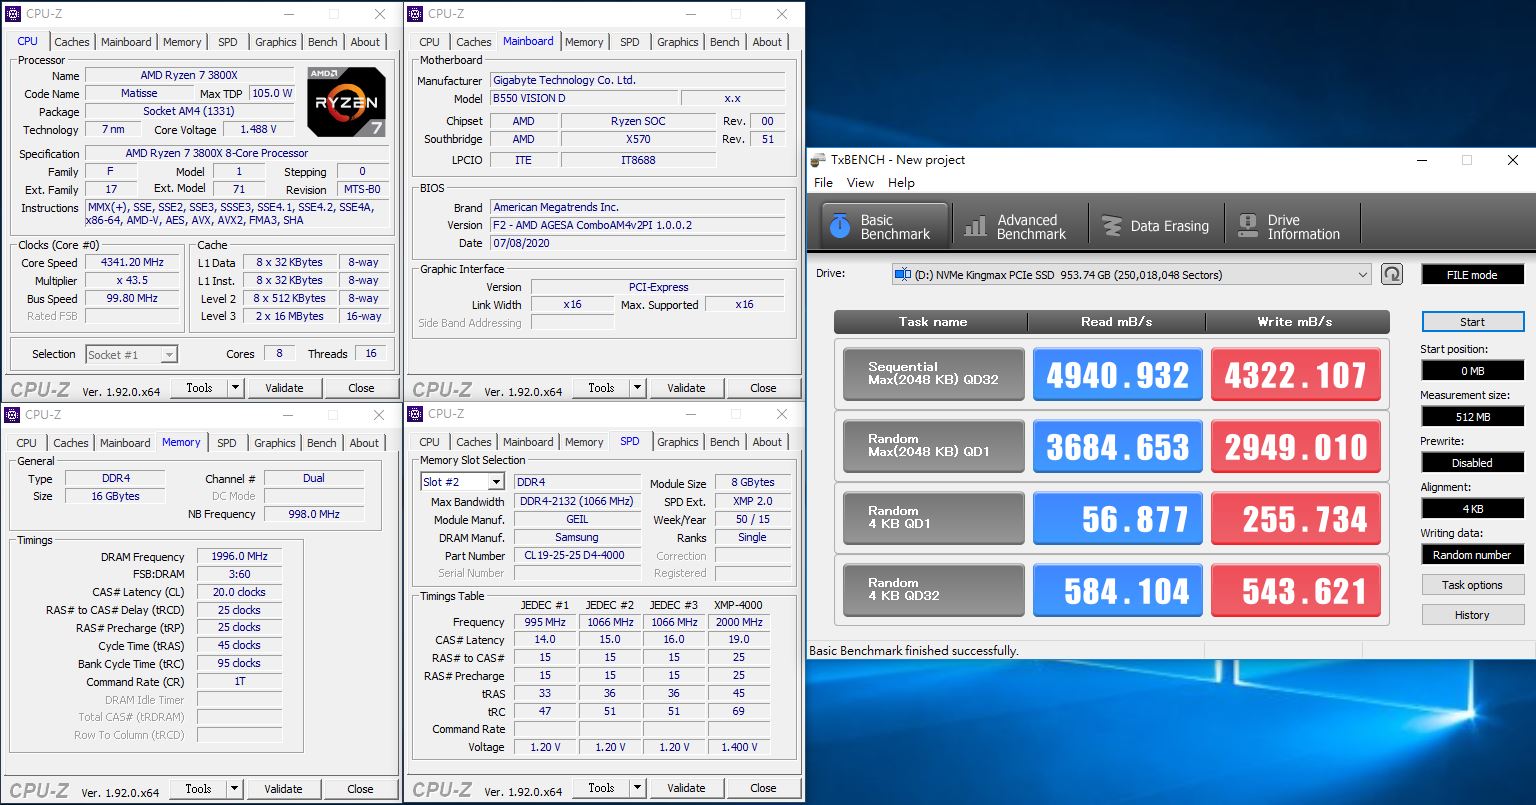In the CPU-Z SPD window, click Validate
The height and width of the screenshot is (805, 1536).
point(686,788)
